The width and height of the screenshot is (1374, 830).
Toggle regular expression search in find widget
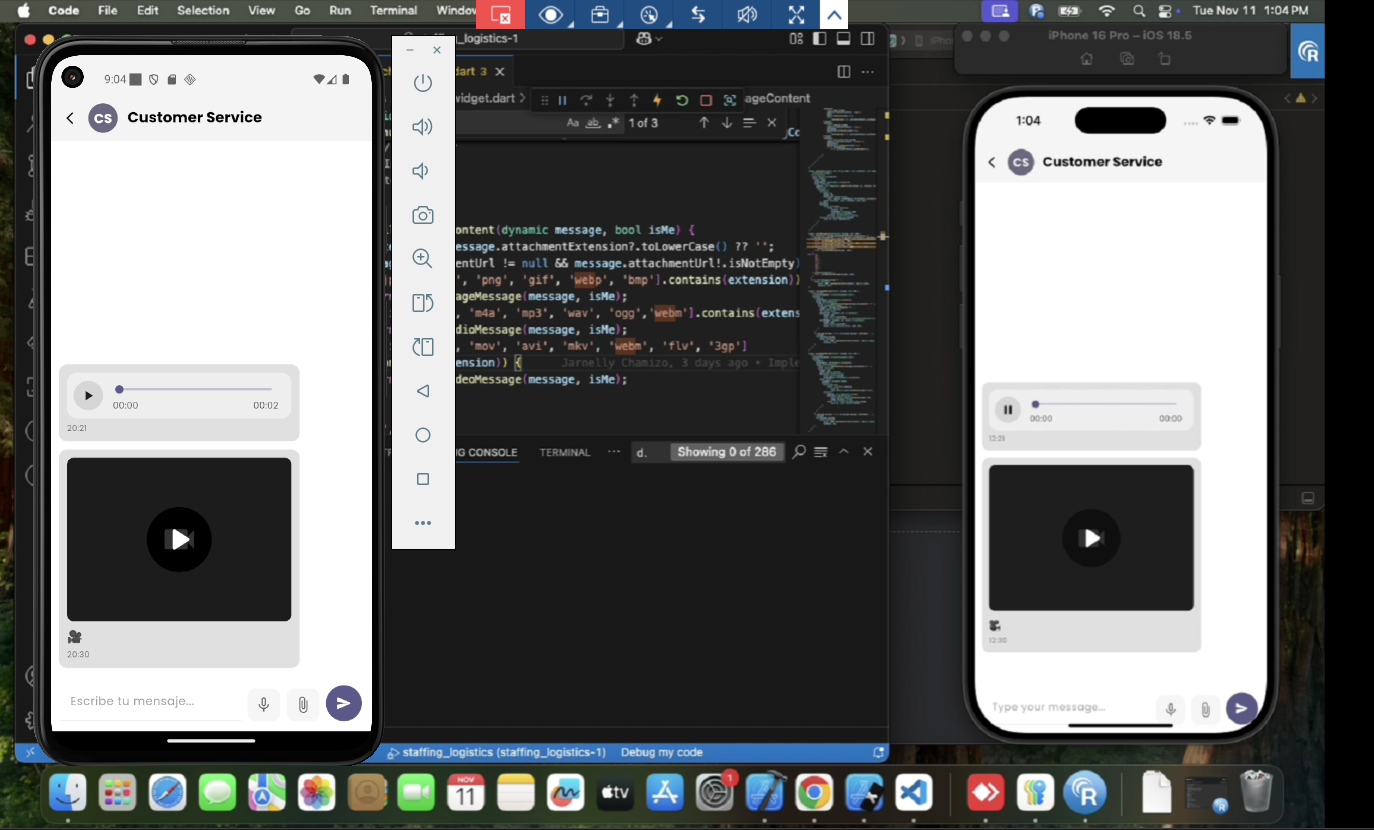click(x=612, y=123)
